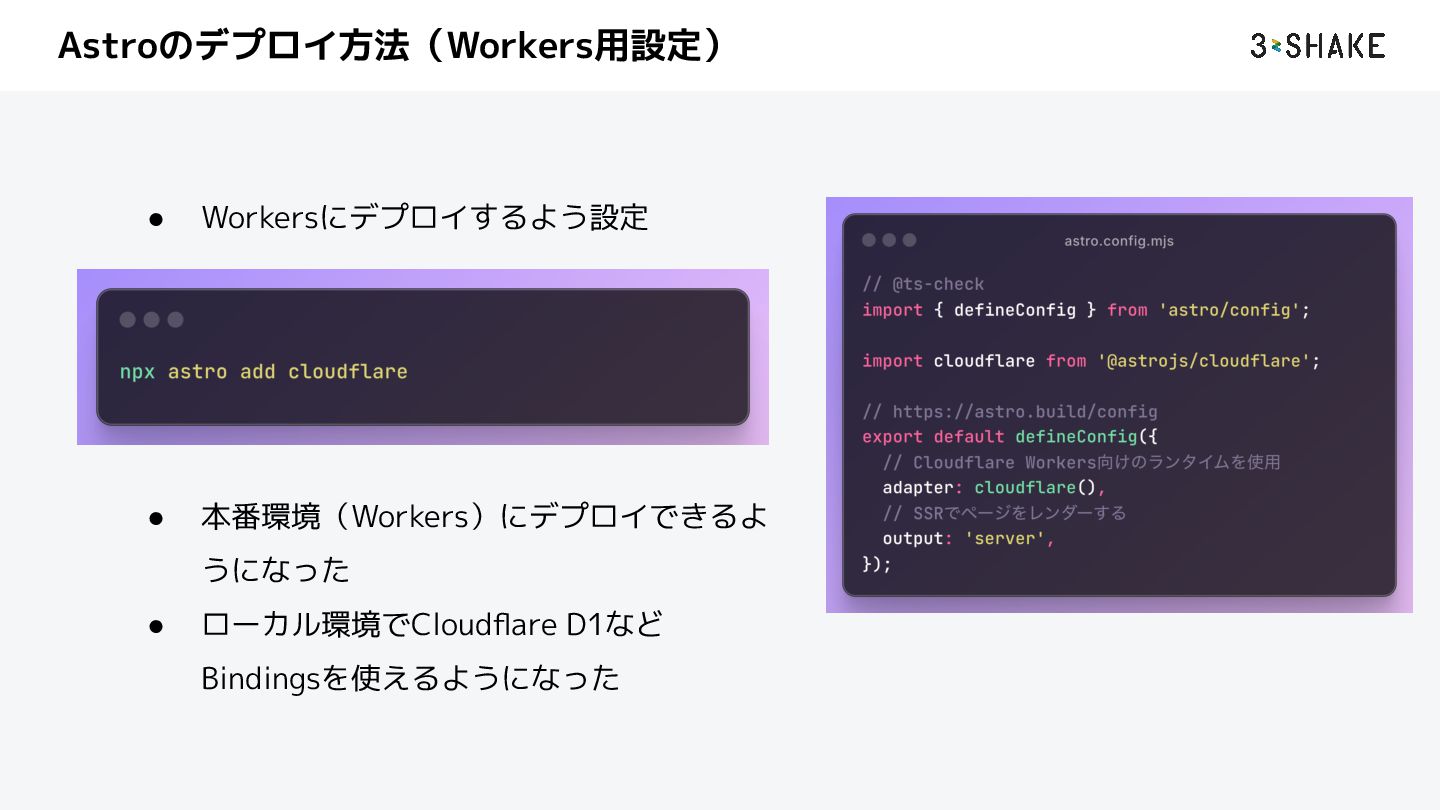Click the line importing defineConfig from 'astro/config'
The height and width of the screenshot is (810, 1440).
(1086, 310)
